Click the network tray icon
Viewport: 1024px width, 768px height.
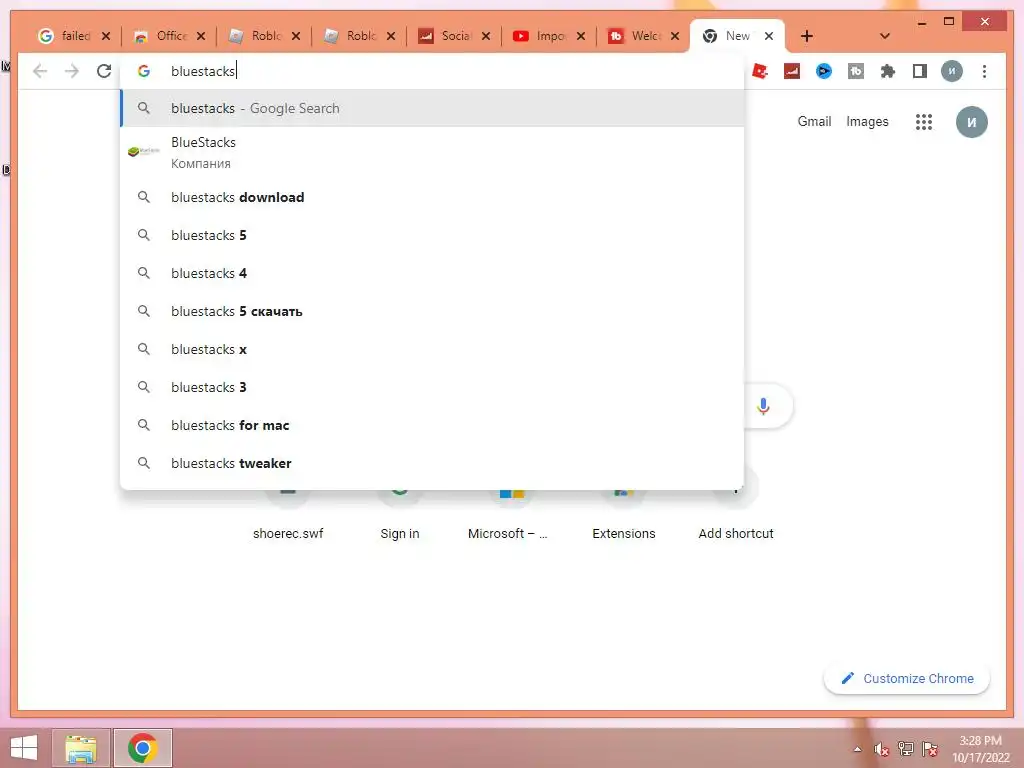click(905, 749)
